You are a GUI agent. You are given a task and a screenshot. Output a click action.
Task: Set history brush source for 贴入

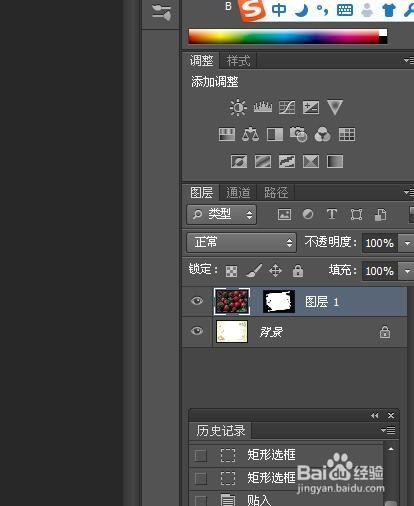point(201,501)
